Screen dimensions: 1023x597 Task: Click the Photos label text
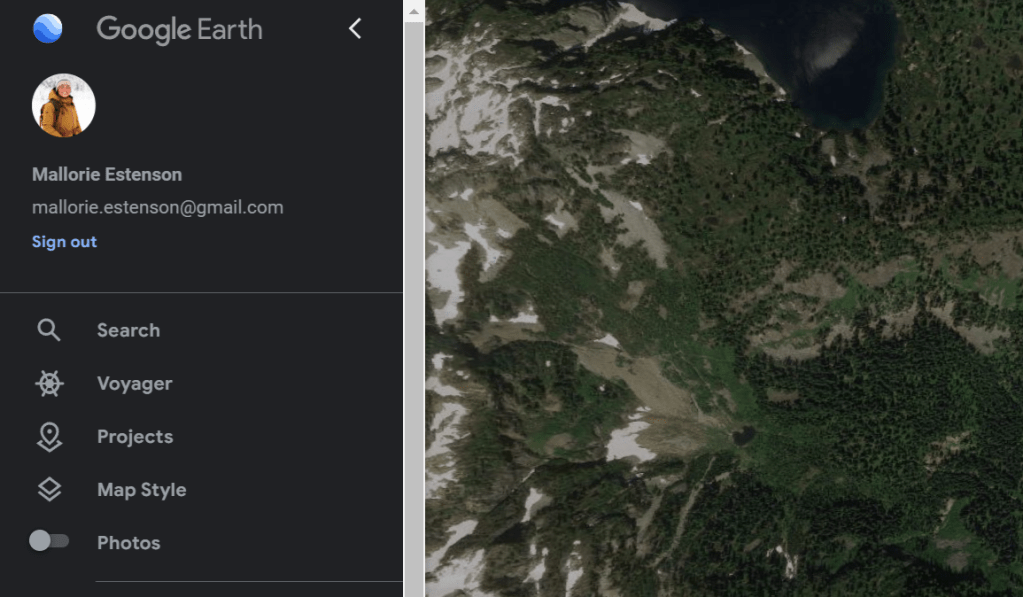pyautogui.click(x=128, y=543)
